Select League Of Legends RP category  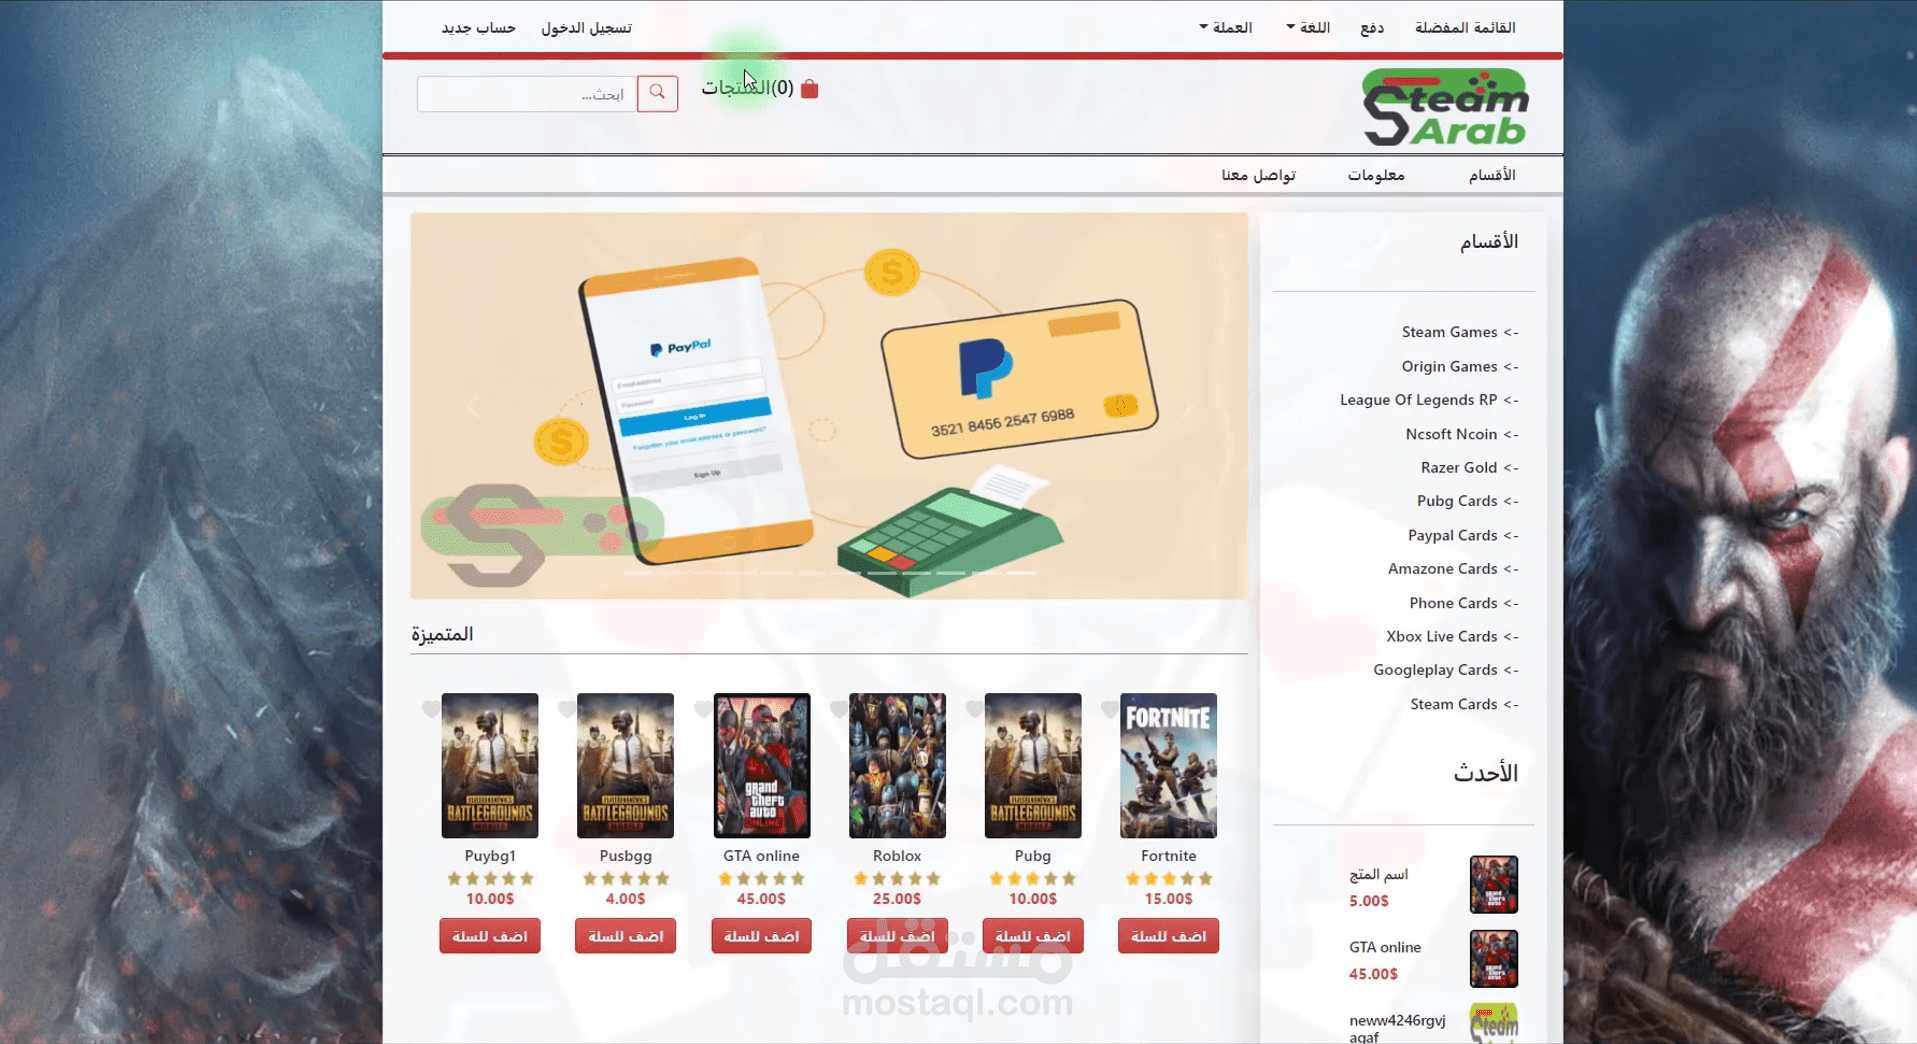tap(1429, 400)
